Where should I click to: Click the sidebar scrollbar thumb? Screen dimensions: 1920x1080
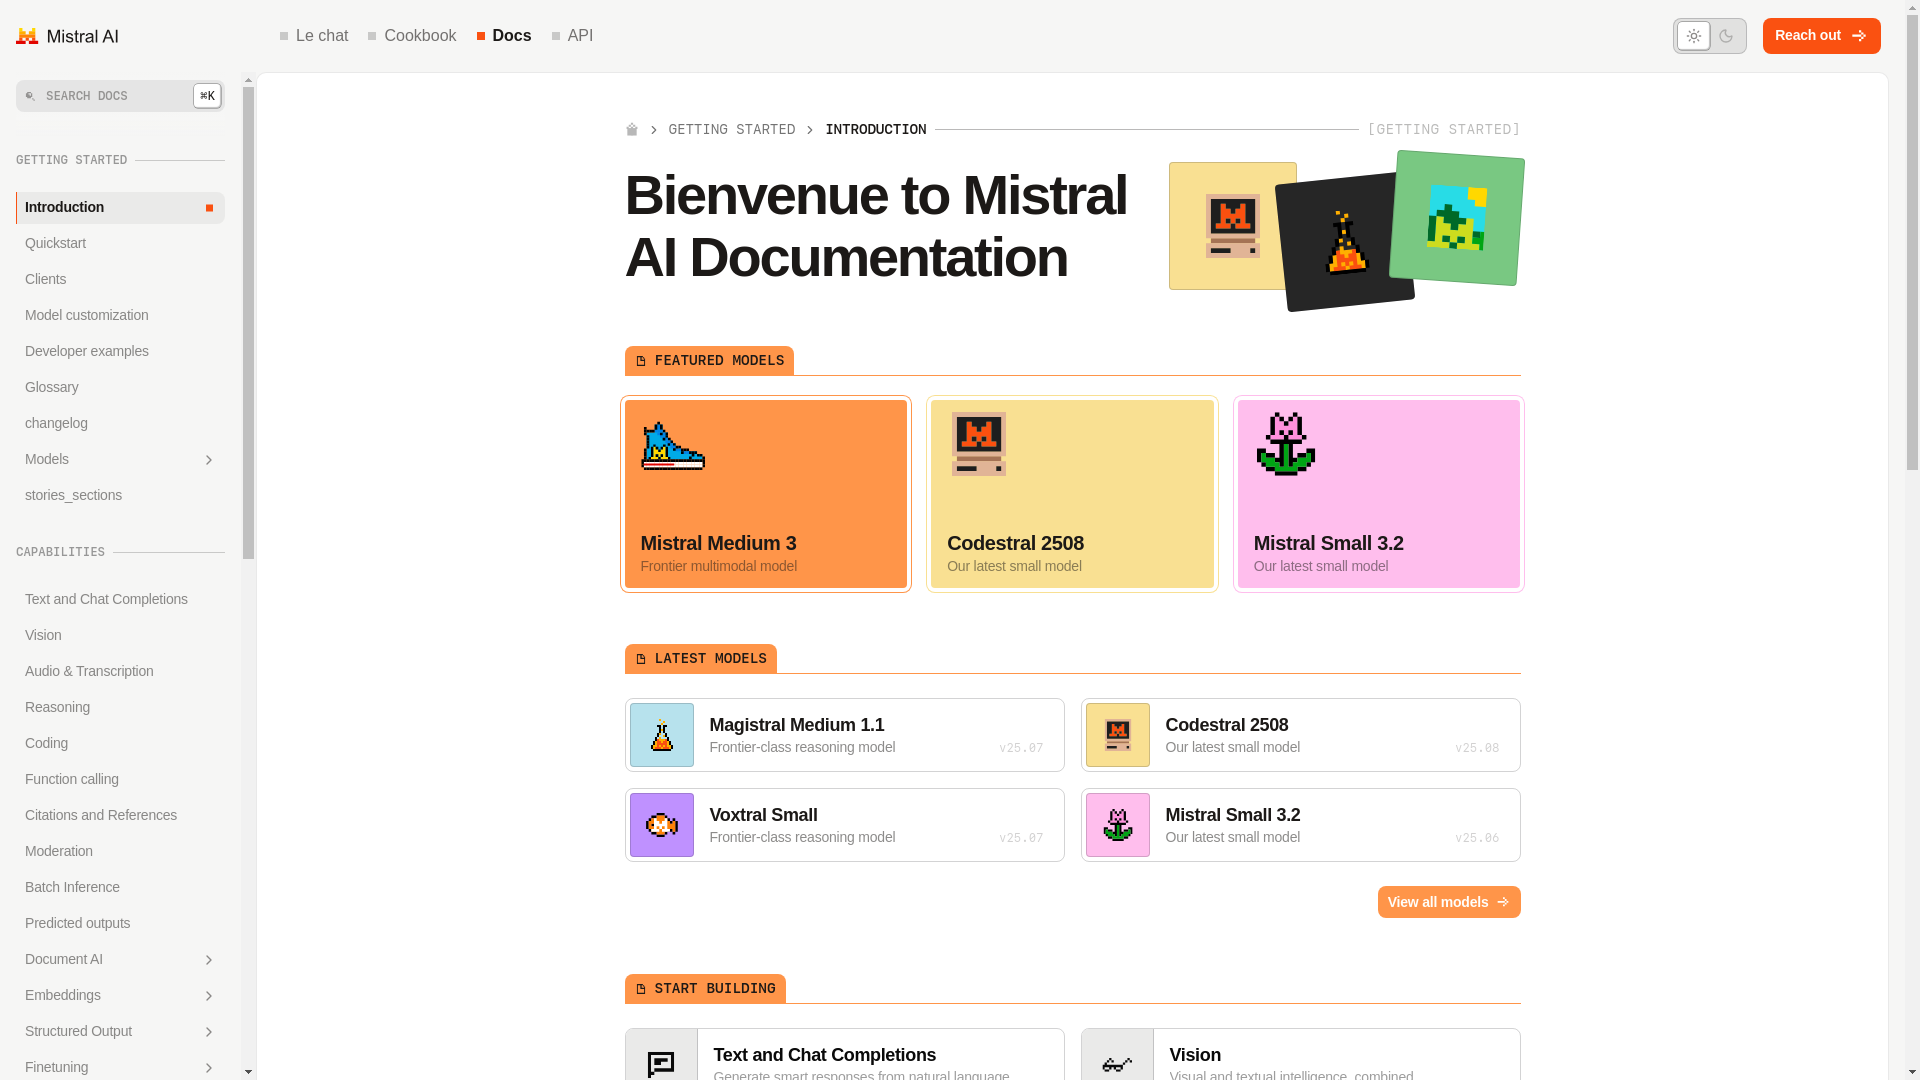[x=248, y=323]
